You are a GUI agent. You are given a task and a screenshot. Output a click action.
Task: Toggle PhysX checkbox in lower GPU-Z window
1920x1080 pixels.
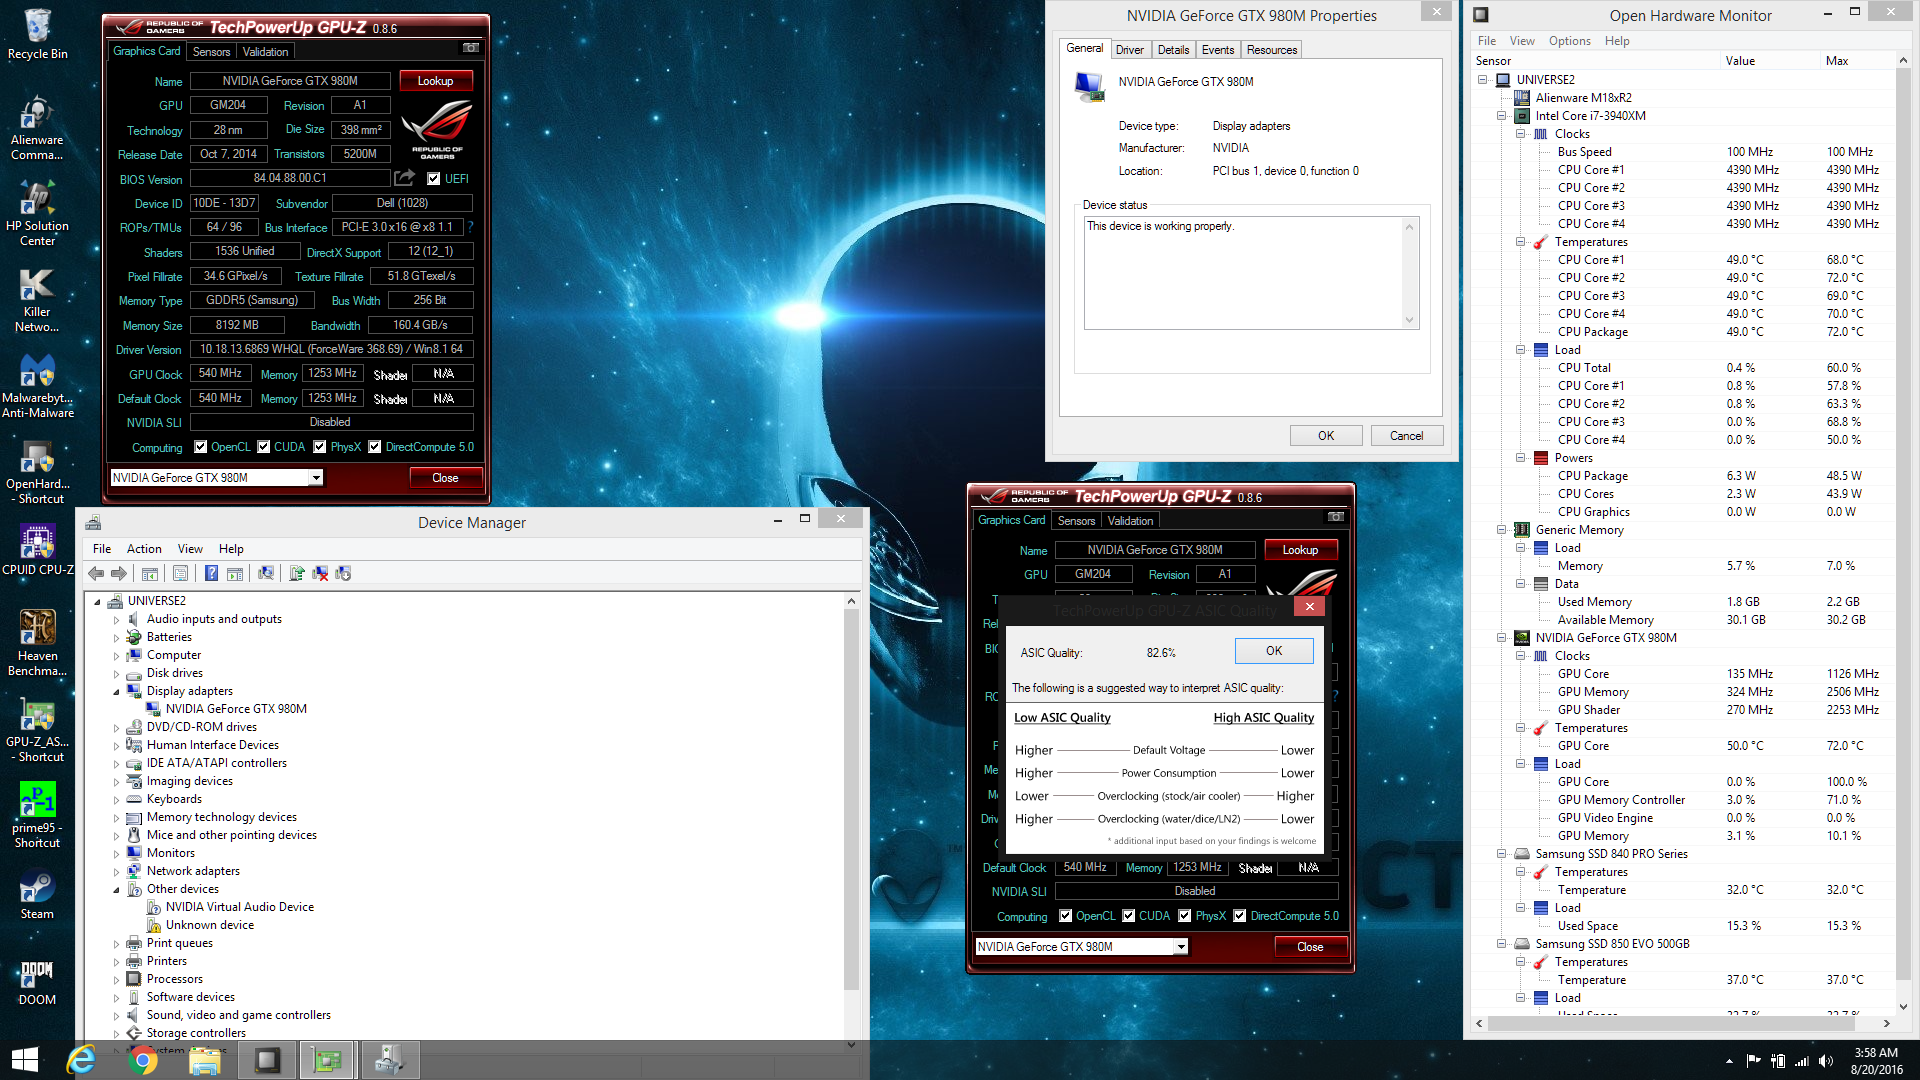[1185, 916]
